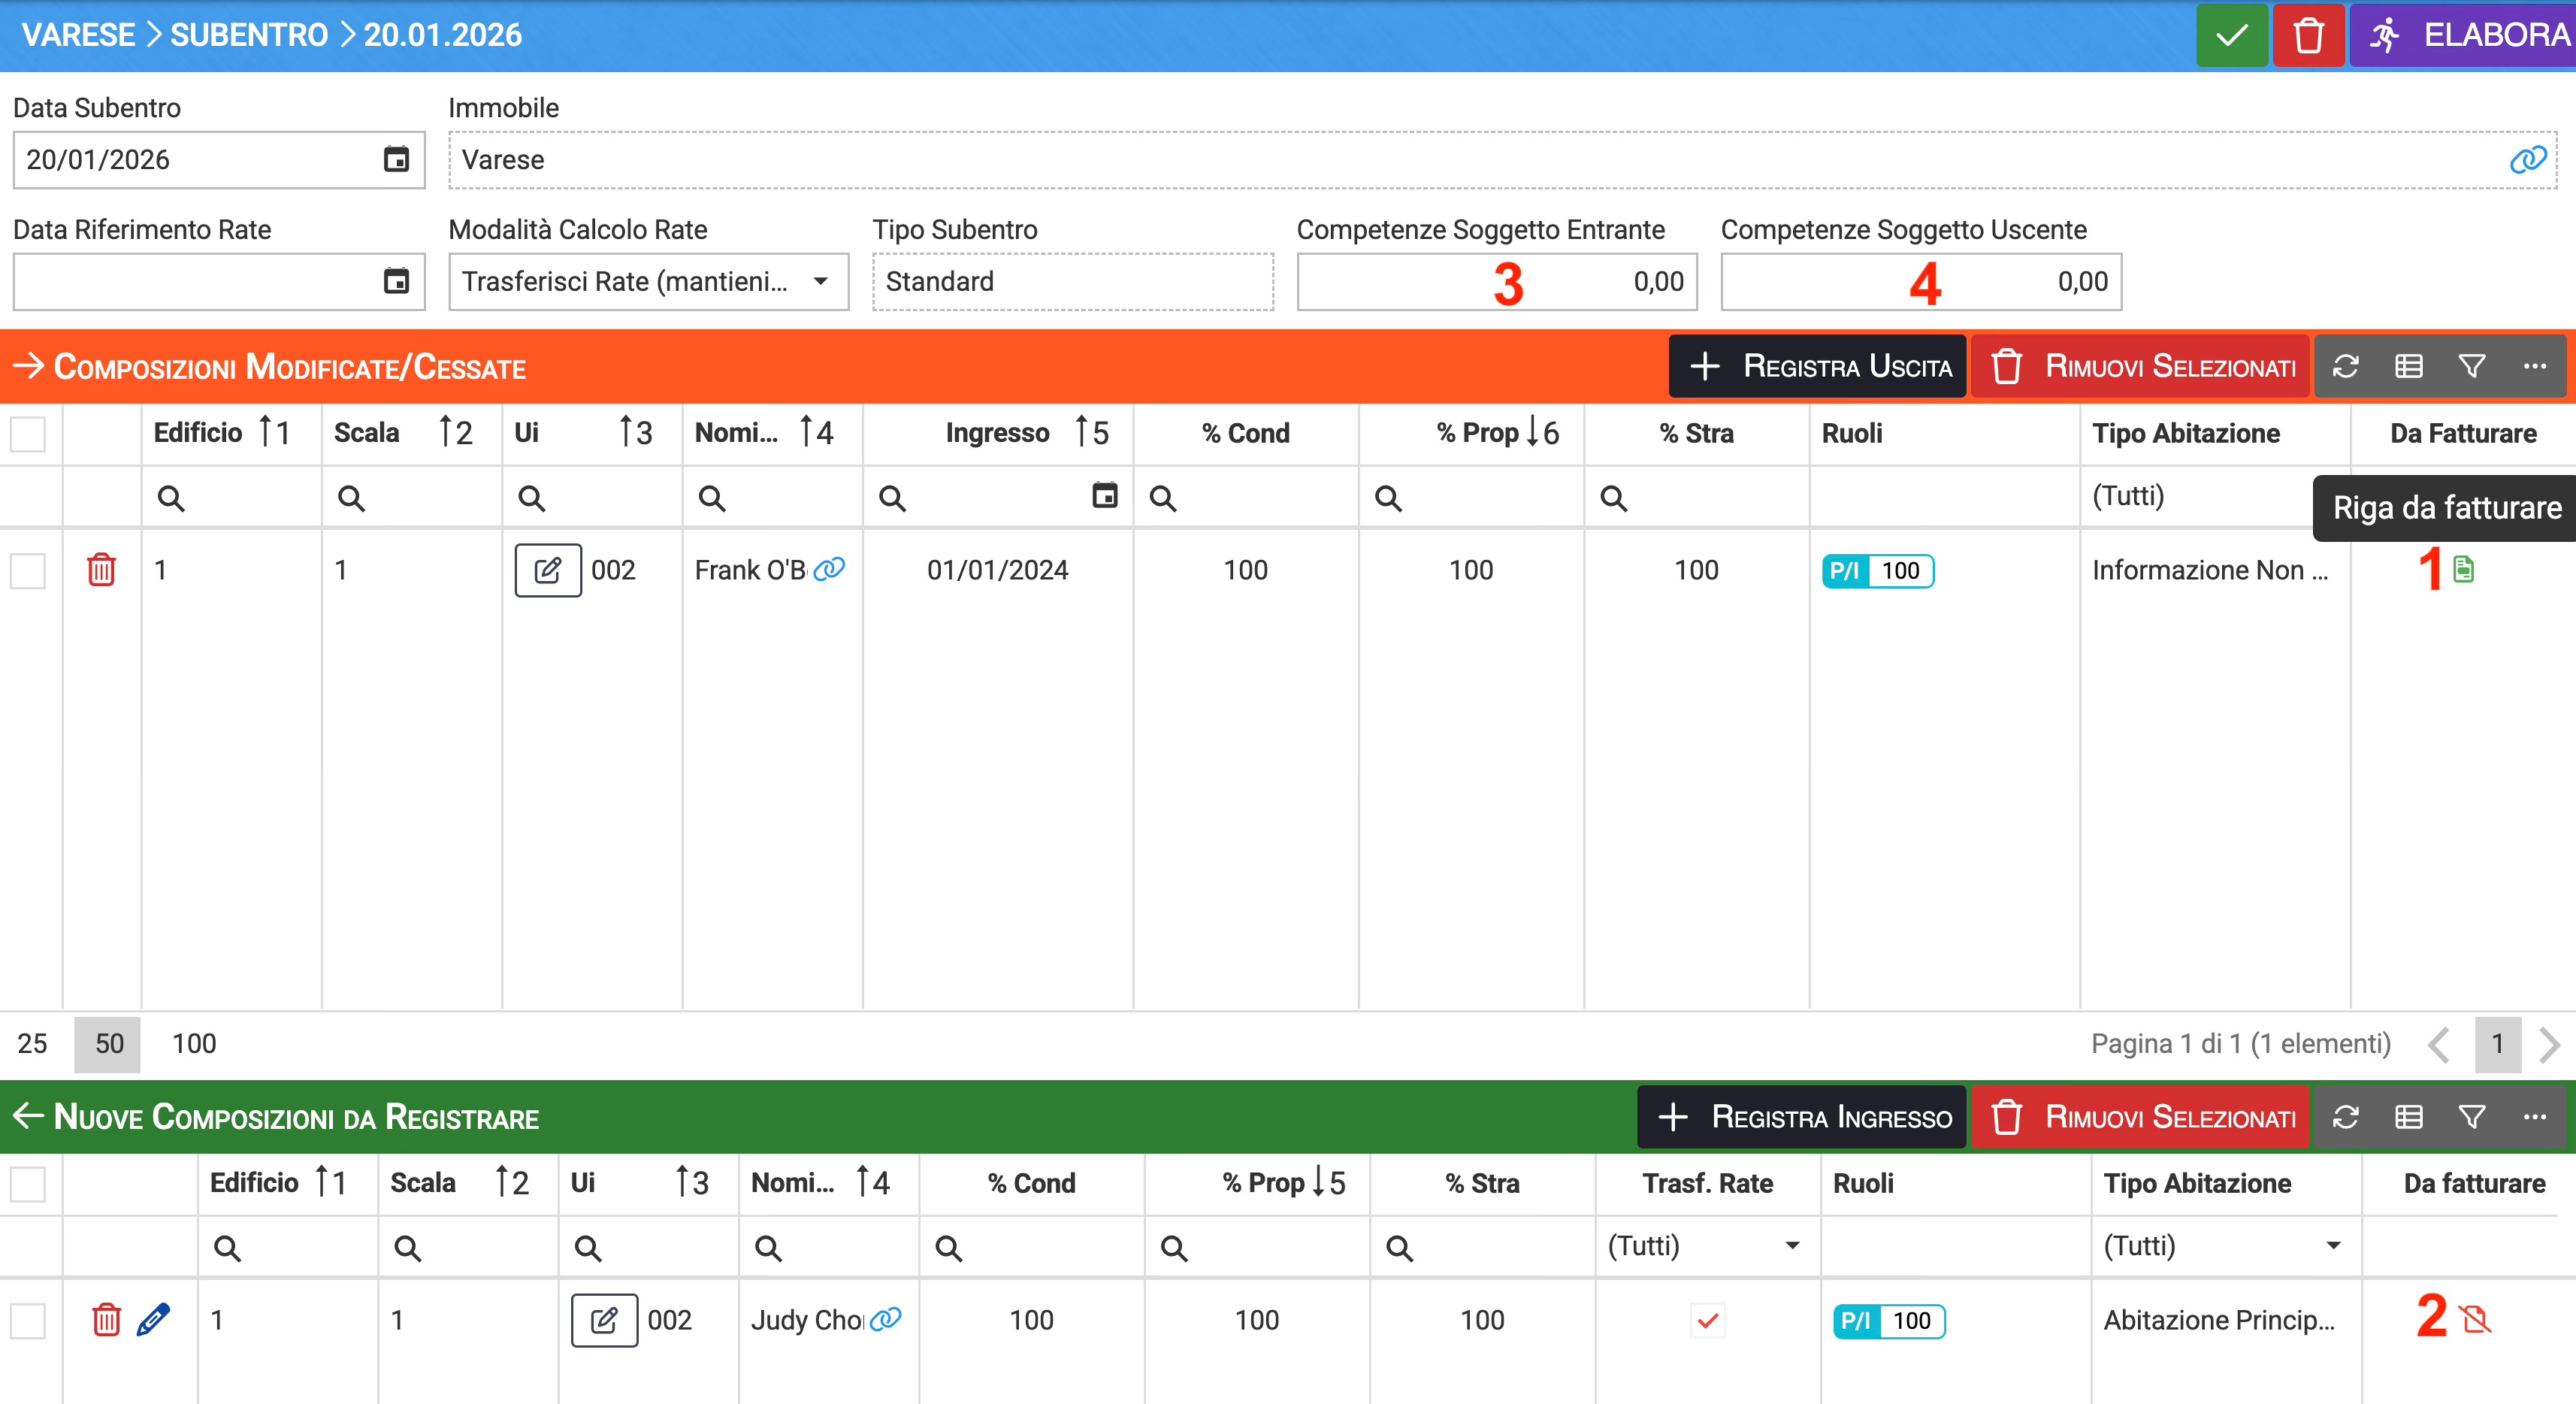Check select-all box in Nuove Composizioni header
The height and width of the screenshot is (1404, 2576).
(x=28, y=1184)
